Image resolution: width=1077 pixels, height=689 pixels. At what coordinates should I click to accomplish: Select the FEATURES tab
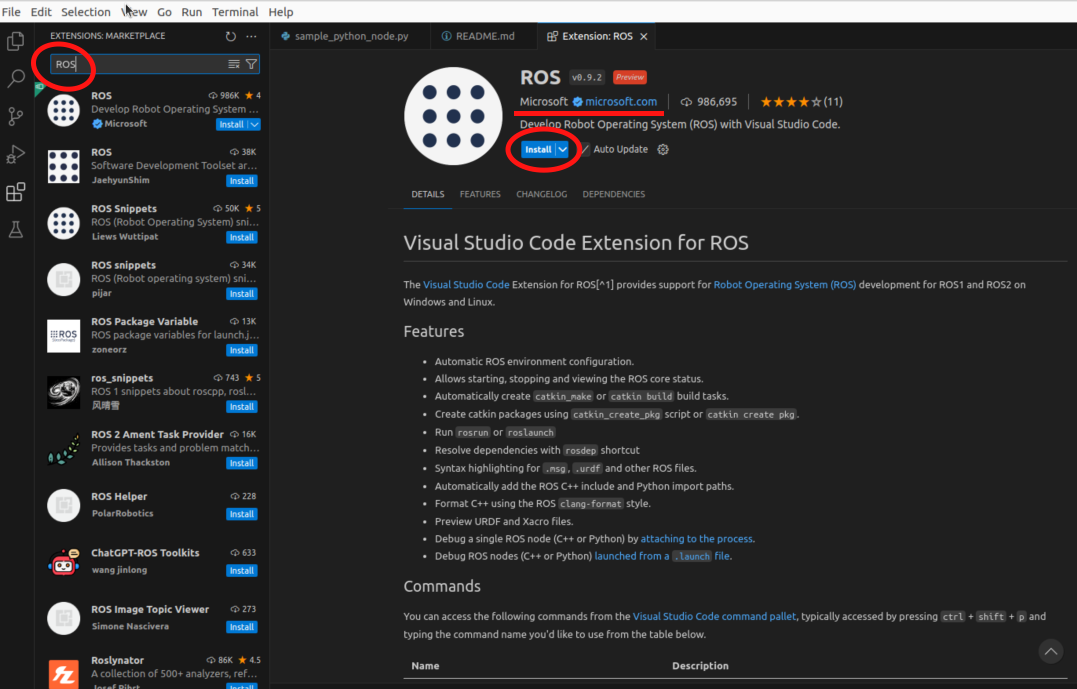point(480,194)
